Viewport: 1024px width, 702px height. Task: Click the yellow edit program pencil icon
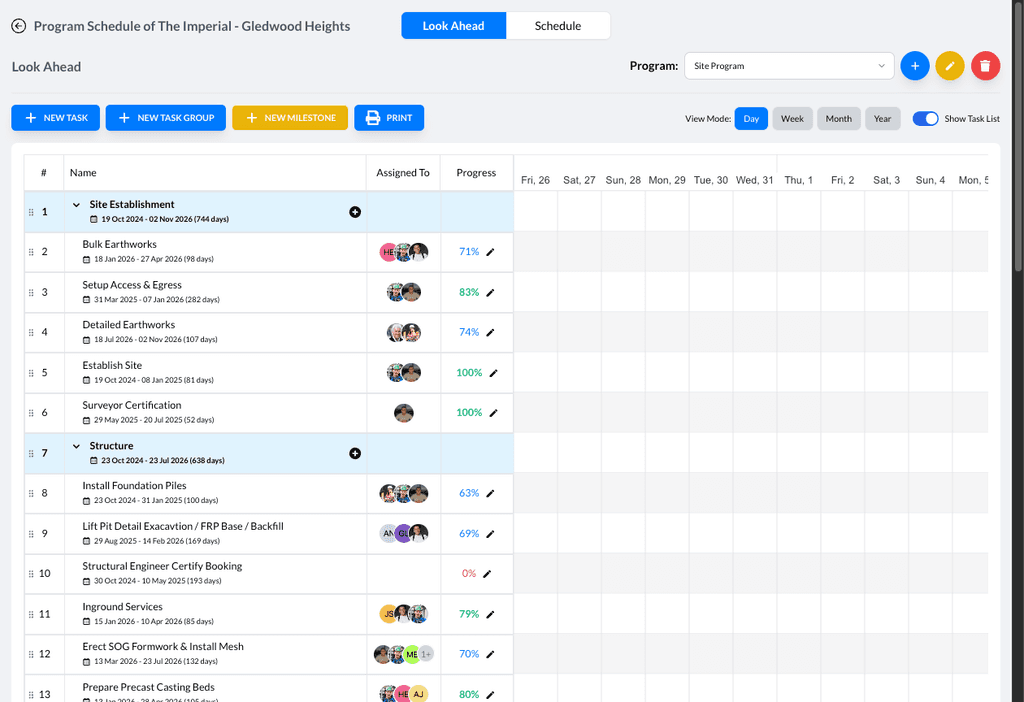pyautogui.click(x=950, y=65)
